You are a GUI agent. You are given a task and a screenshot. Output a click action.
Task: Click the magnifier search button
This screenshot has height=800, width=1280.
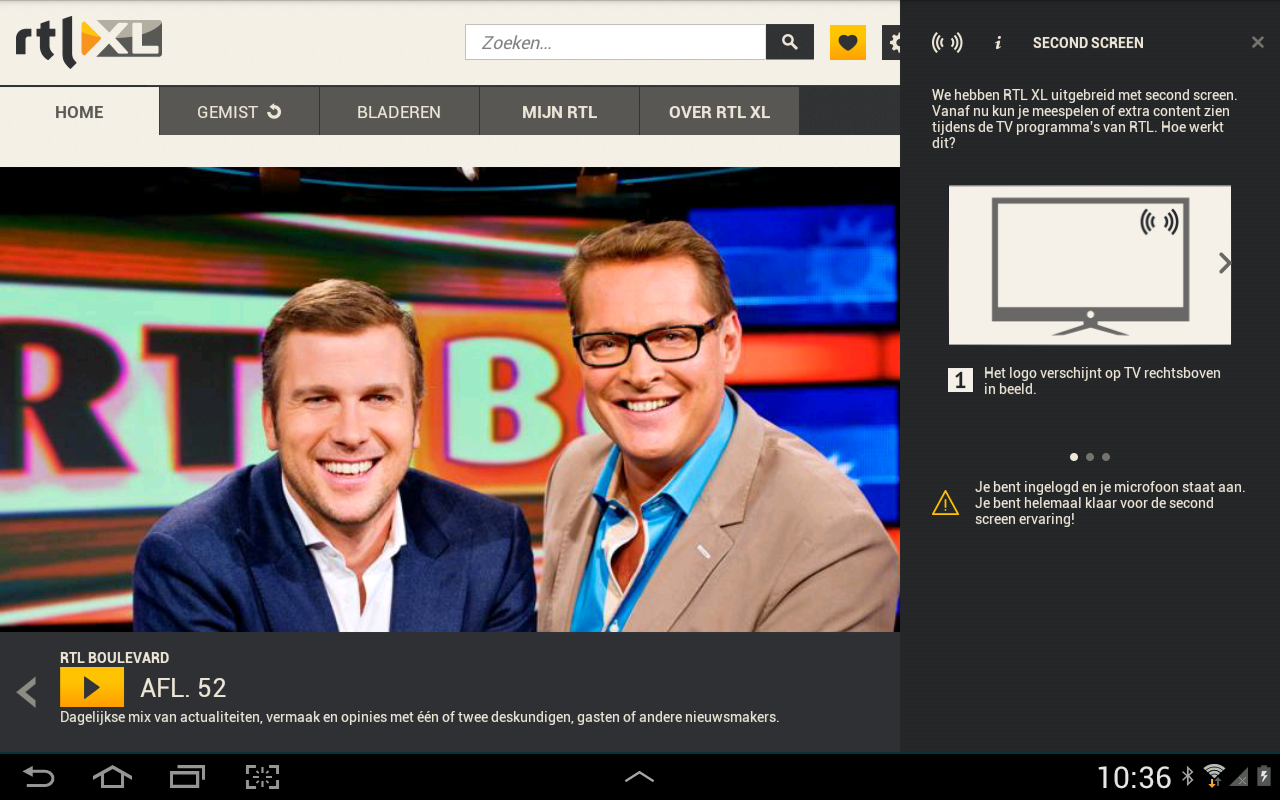point(790,42)
